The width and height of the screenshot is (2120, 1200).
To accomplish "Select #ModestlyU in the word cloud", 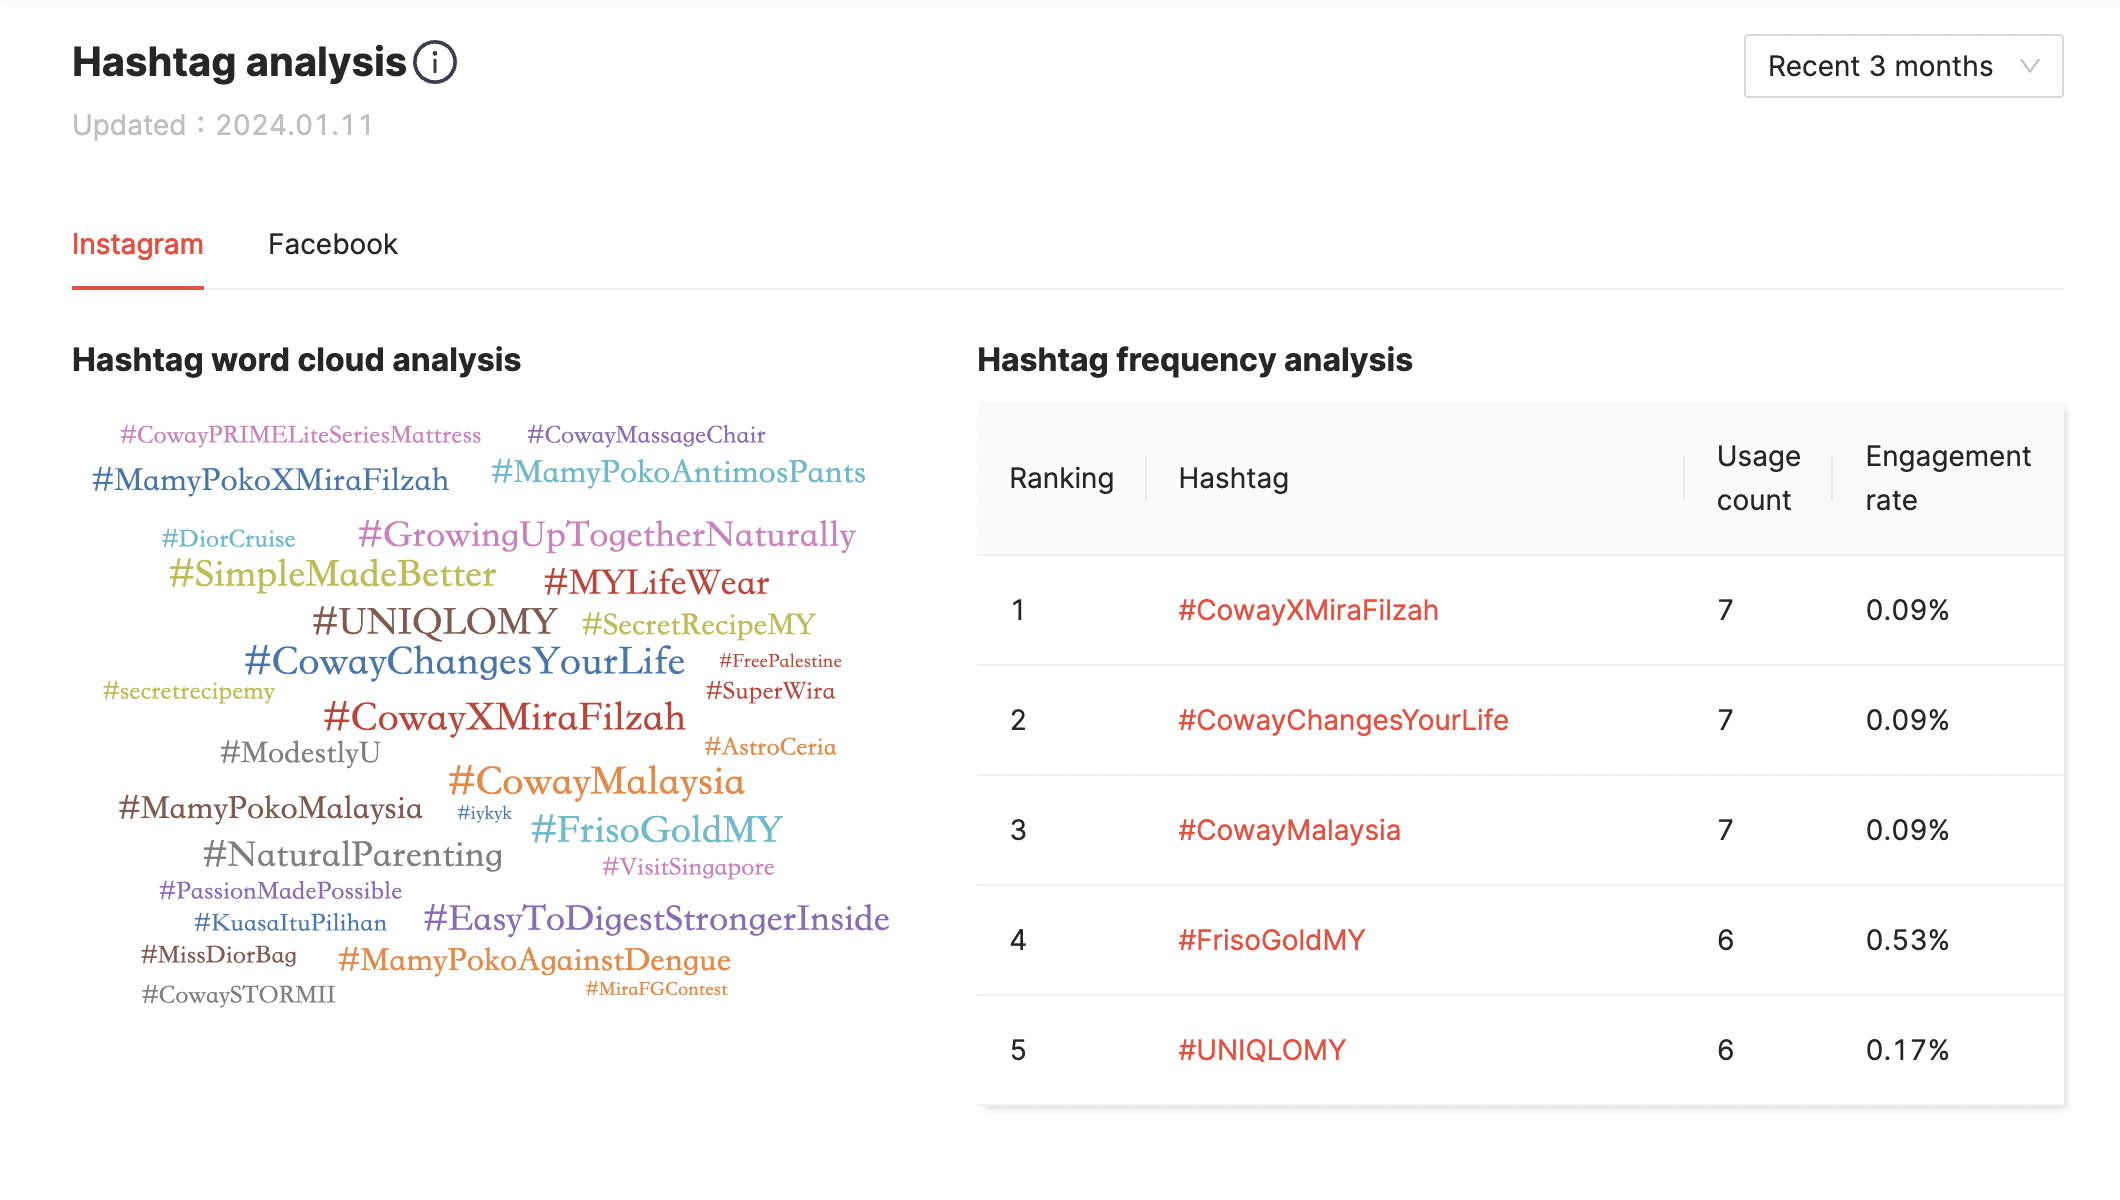I will click(x=300, y=753).
